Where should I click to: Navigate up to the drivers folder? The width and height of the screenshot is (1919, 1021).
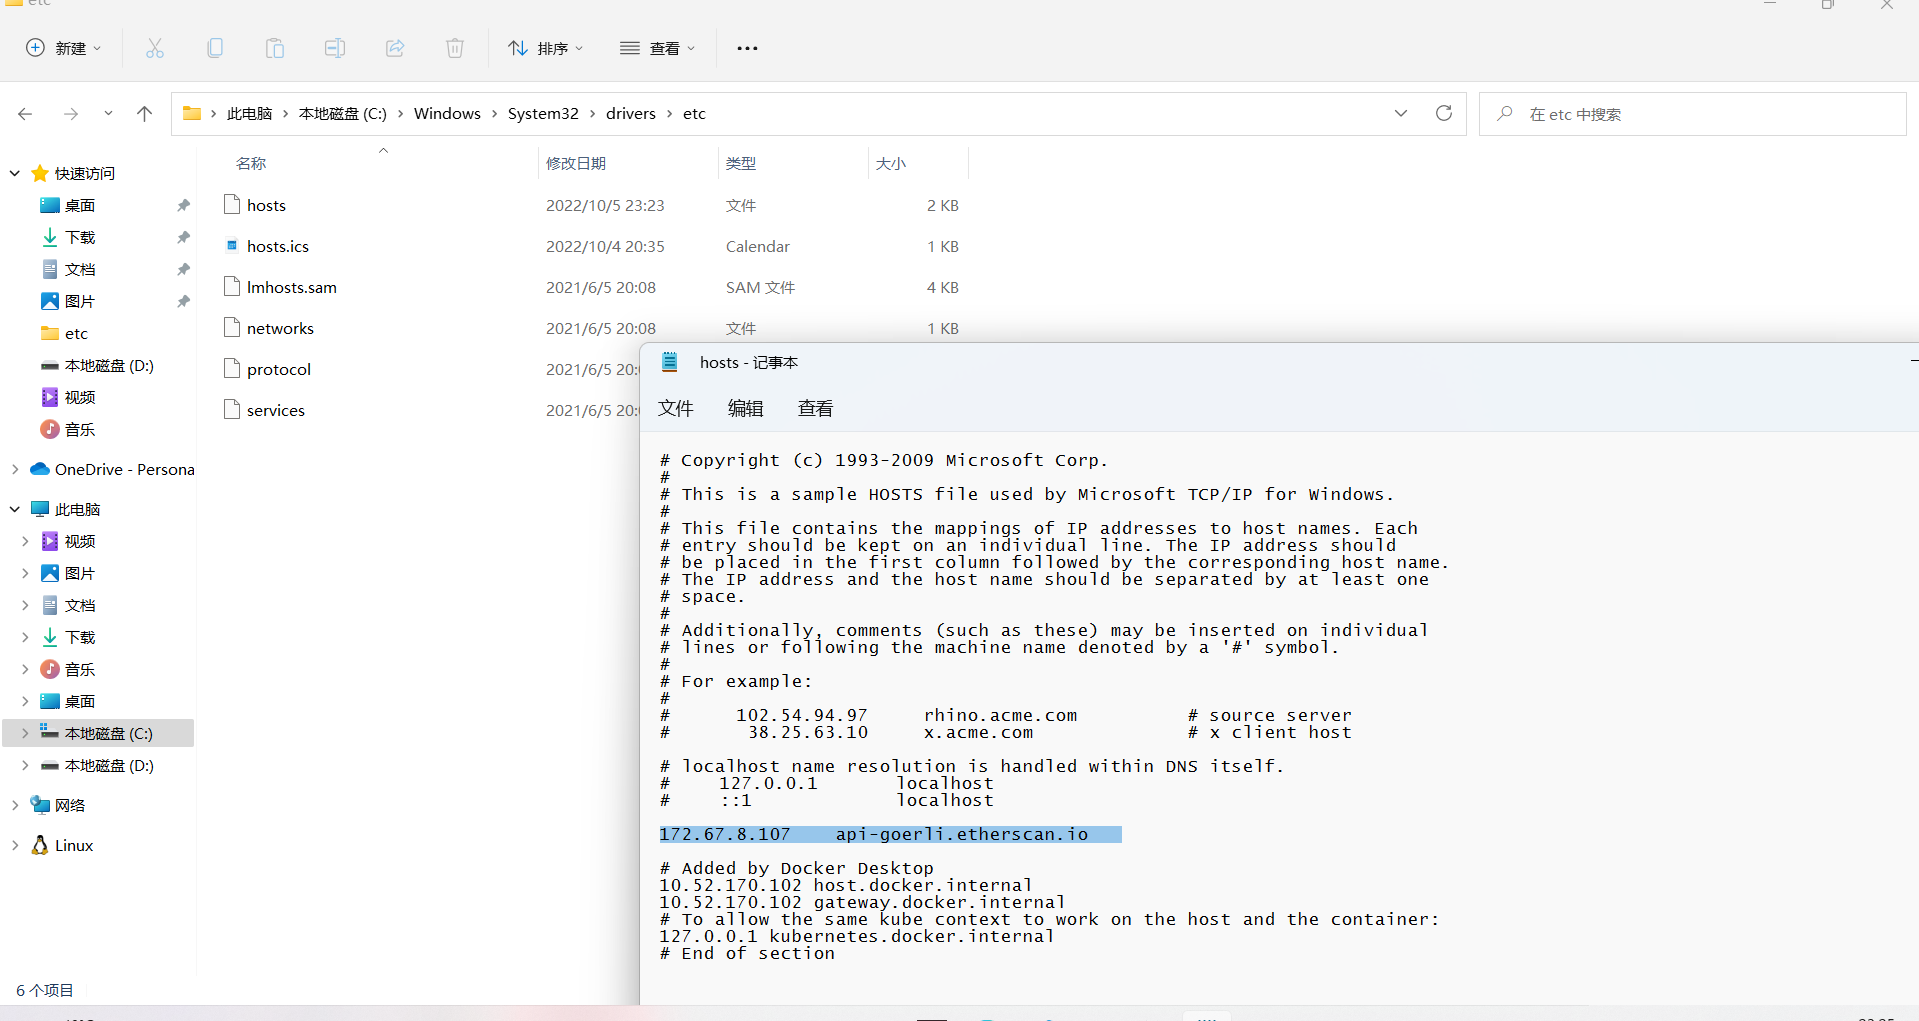coord(144,113)
